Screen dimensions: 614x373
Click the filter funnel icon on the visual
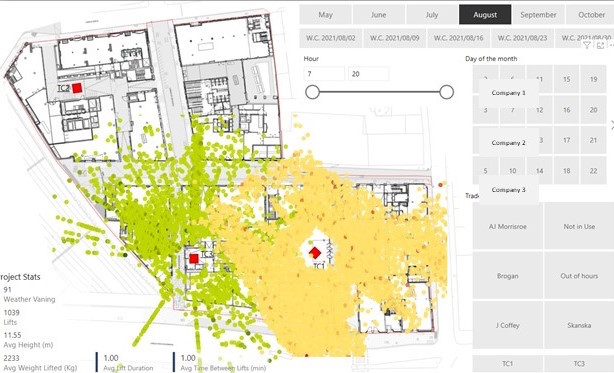point(587,45)
